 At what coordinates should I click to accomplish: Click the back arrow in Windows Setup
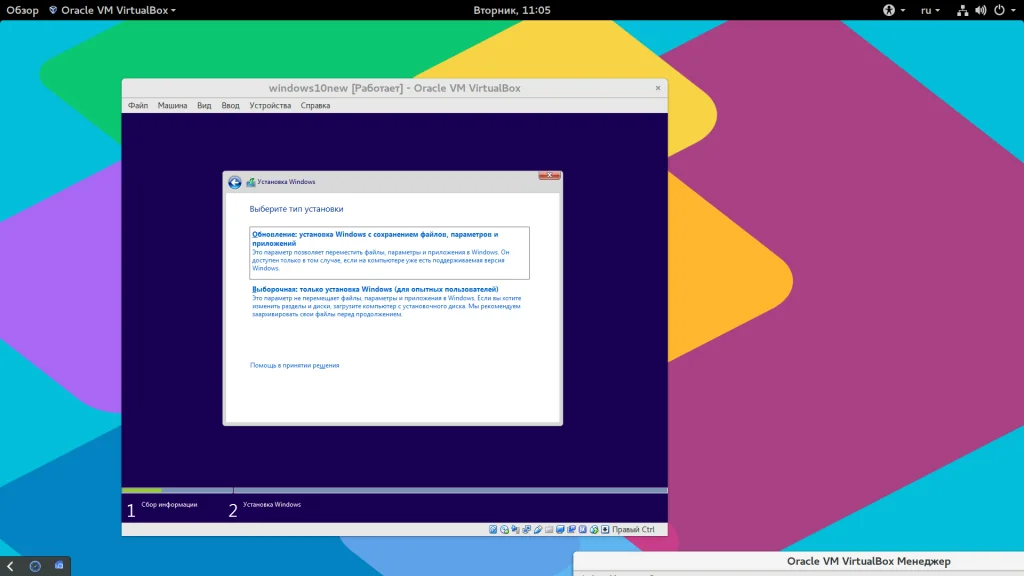pos(235,182)
